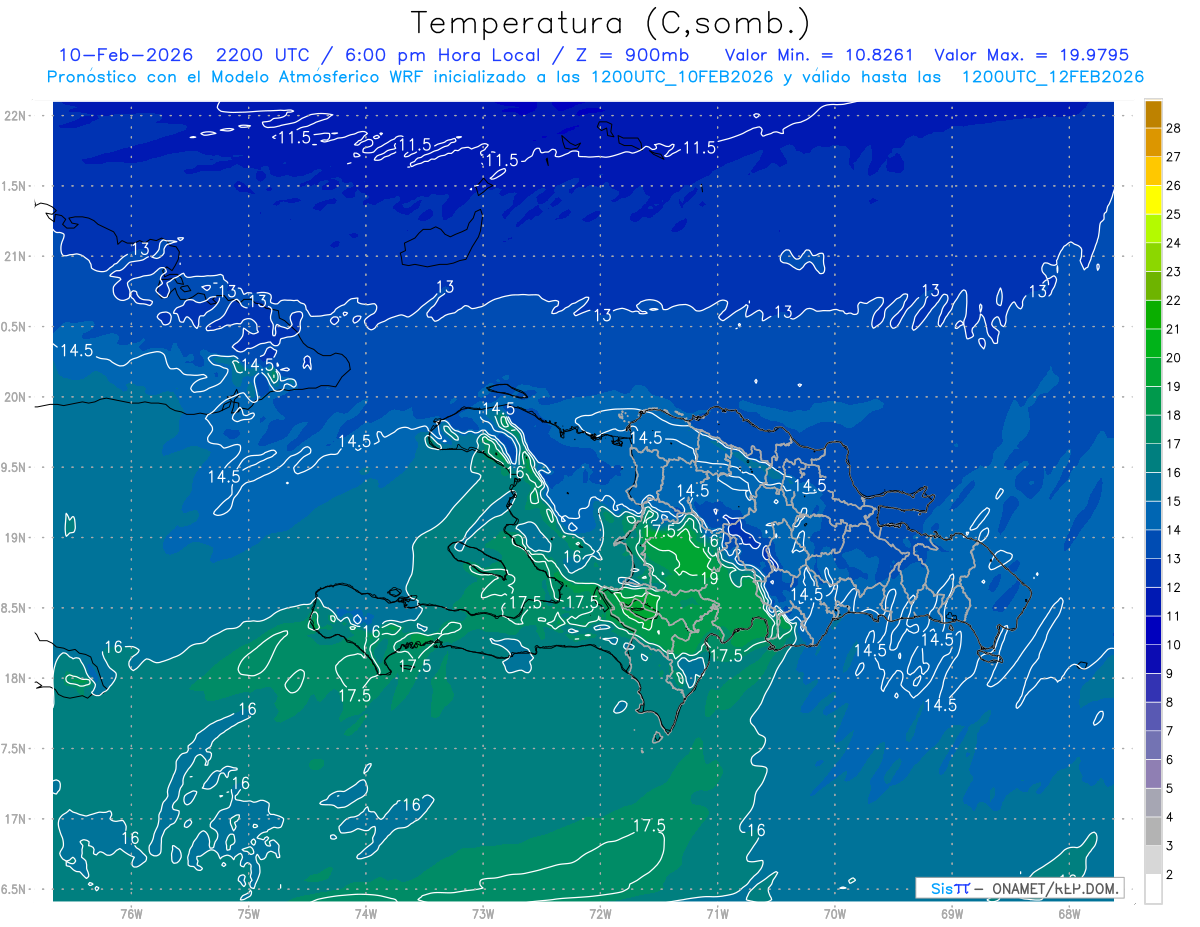The width and height of the screenshot is (1200, 927).
Task: Pick the white swatch below the 2 label
Action: pos(1153,889)
